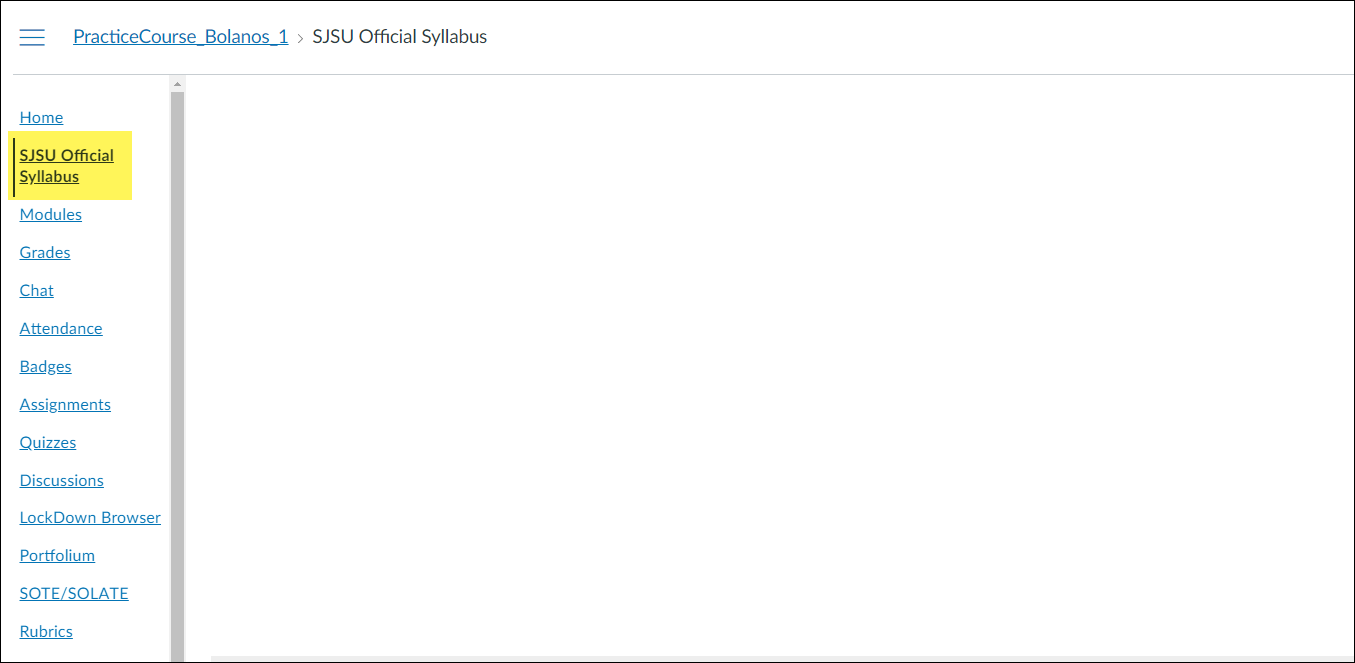Screen dimensions: 1355x663
Task: Go to the Discussions board
Action: click(61, 480)
